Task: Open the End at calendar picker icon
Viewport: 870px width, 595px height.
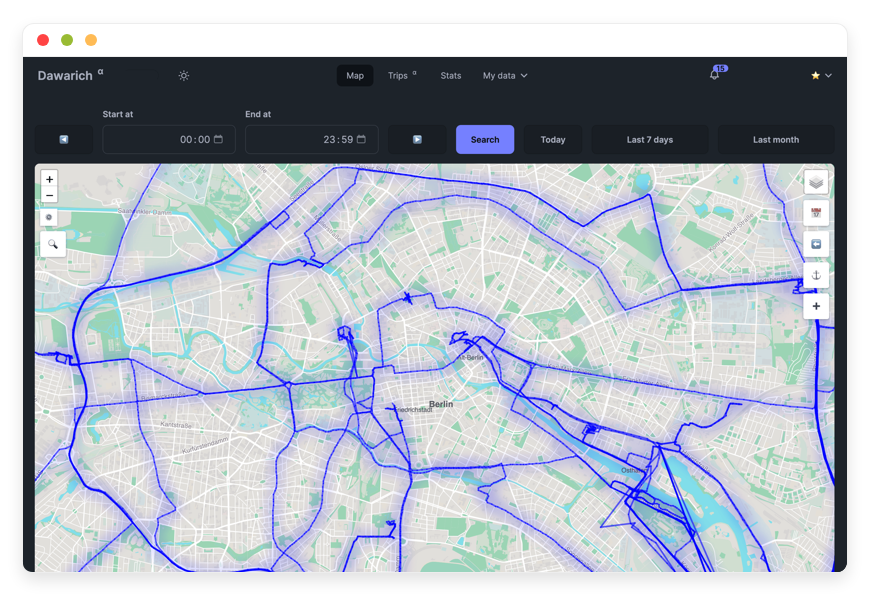Action: (361, 139)
